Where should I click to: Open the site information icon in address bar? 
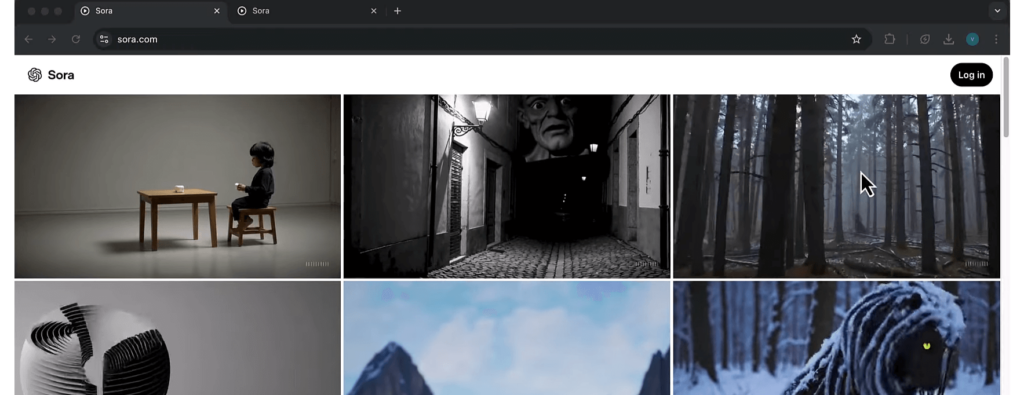pyautogui.click(x=104, y=39)
